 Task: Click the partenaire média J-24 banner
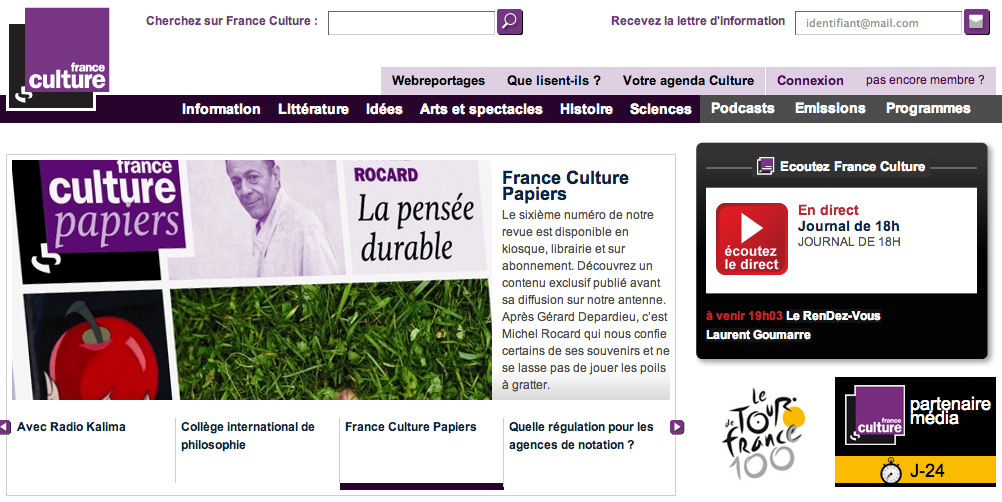(915, 432)
